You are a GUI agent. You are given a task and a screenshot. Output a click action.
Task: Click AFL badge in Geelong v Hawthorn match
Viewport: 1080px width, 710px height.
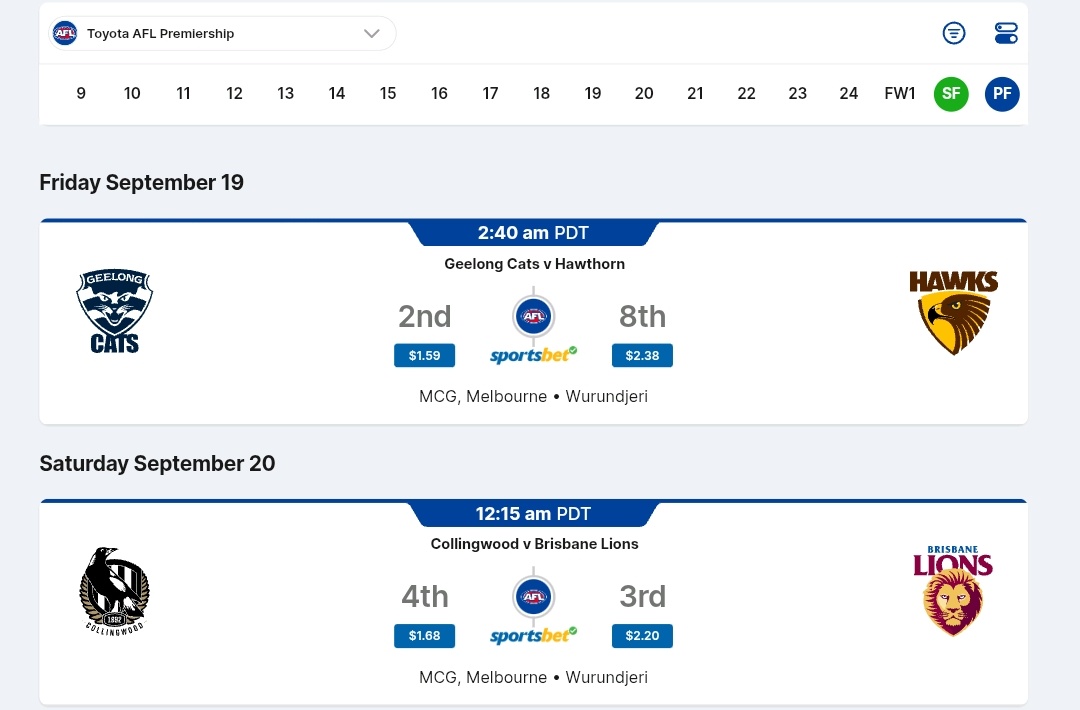[533, 316]
